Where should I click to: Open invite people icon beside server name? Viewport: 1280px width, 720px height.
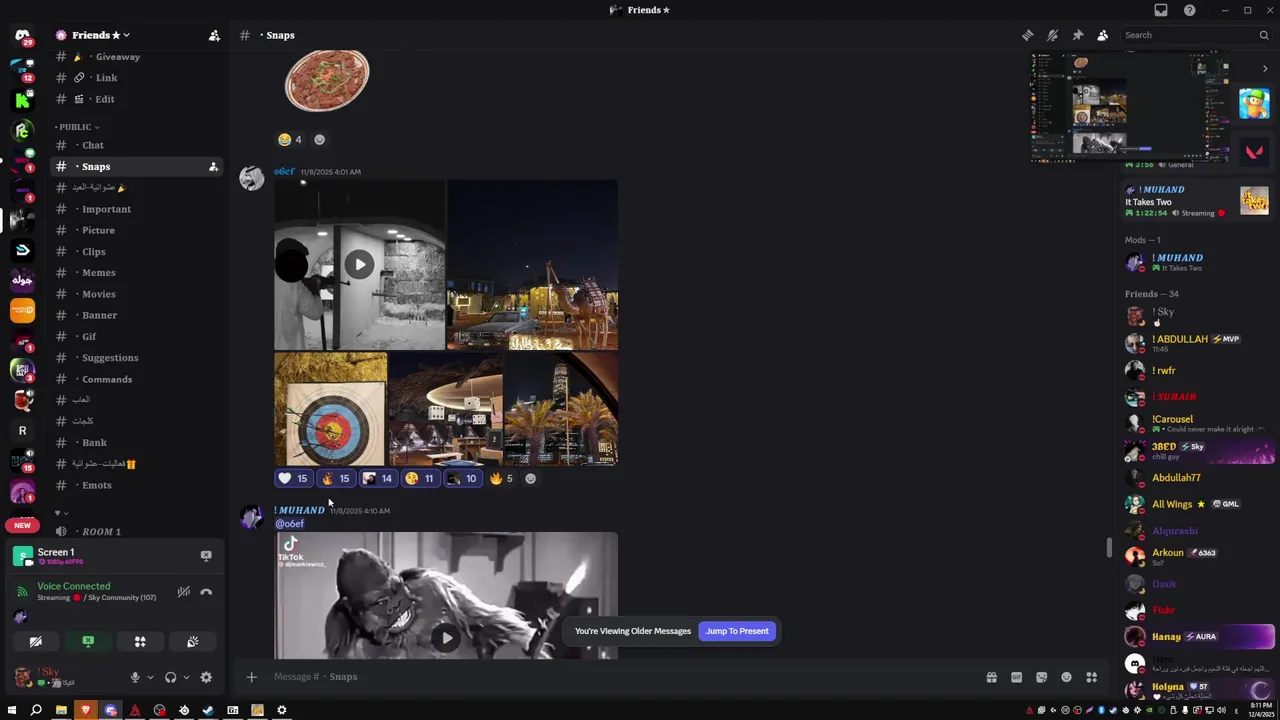[x=214, y=35]
